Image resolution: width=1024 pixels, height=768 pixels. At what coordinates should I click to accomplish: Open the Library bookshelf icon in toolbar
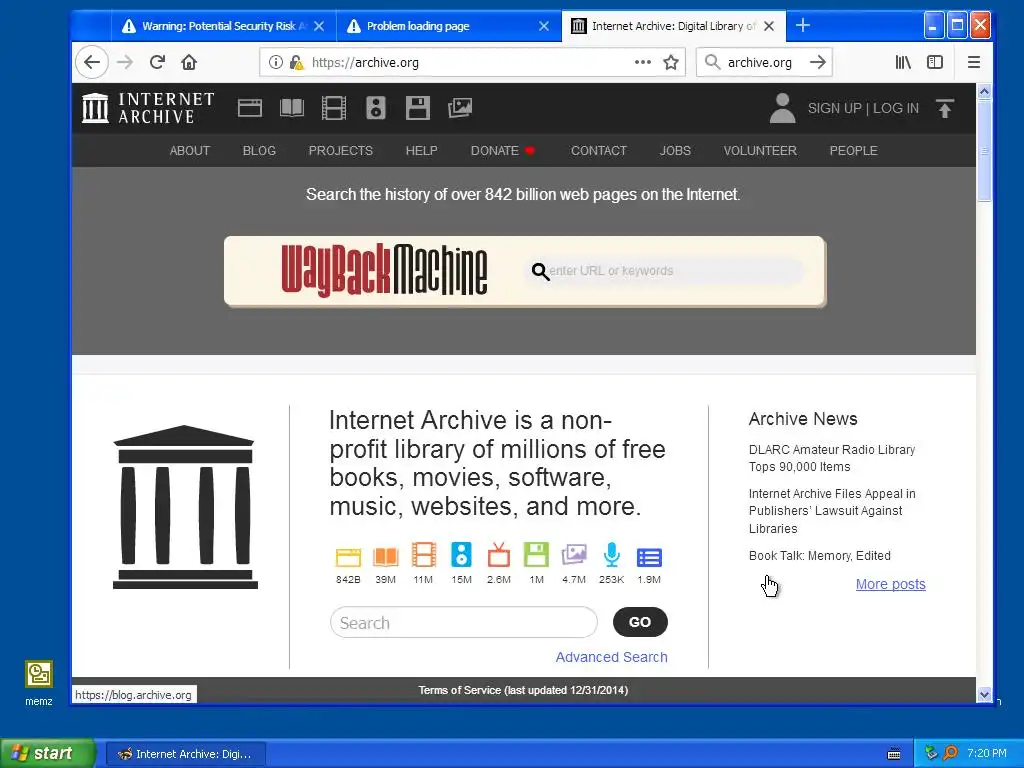coord(903,63)
